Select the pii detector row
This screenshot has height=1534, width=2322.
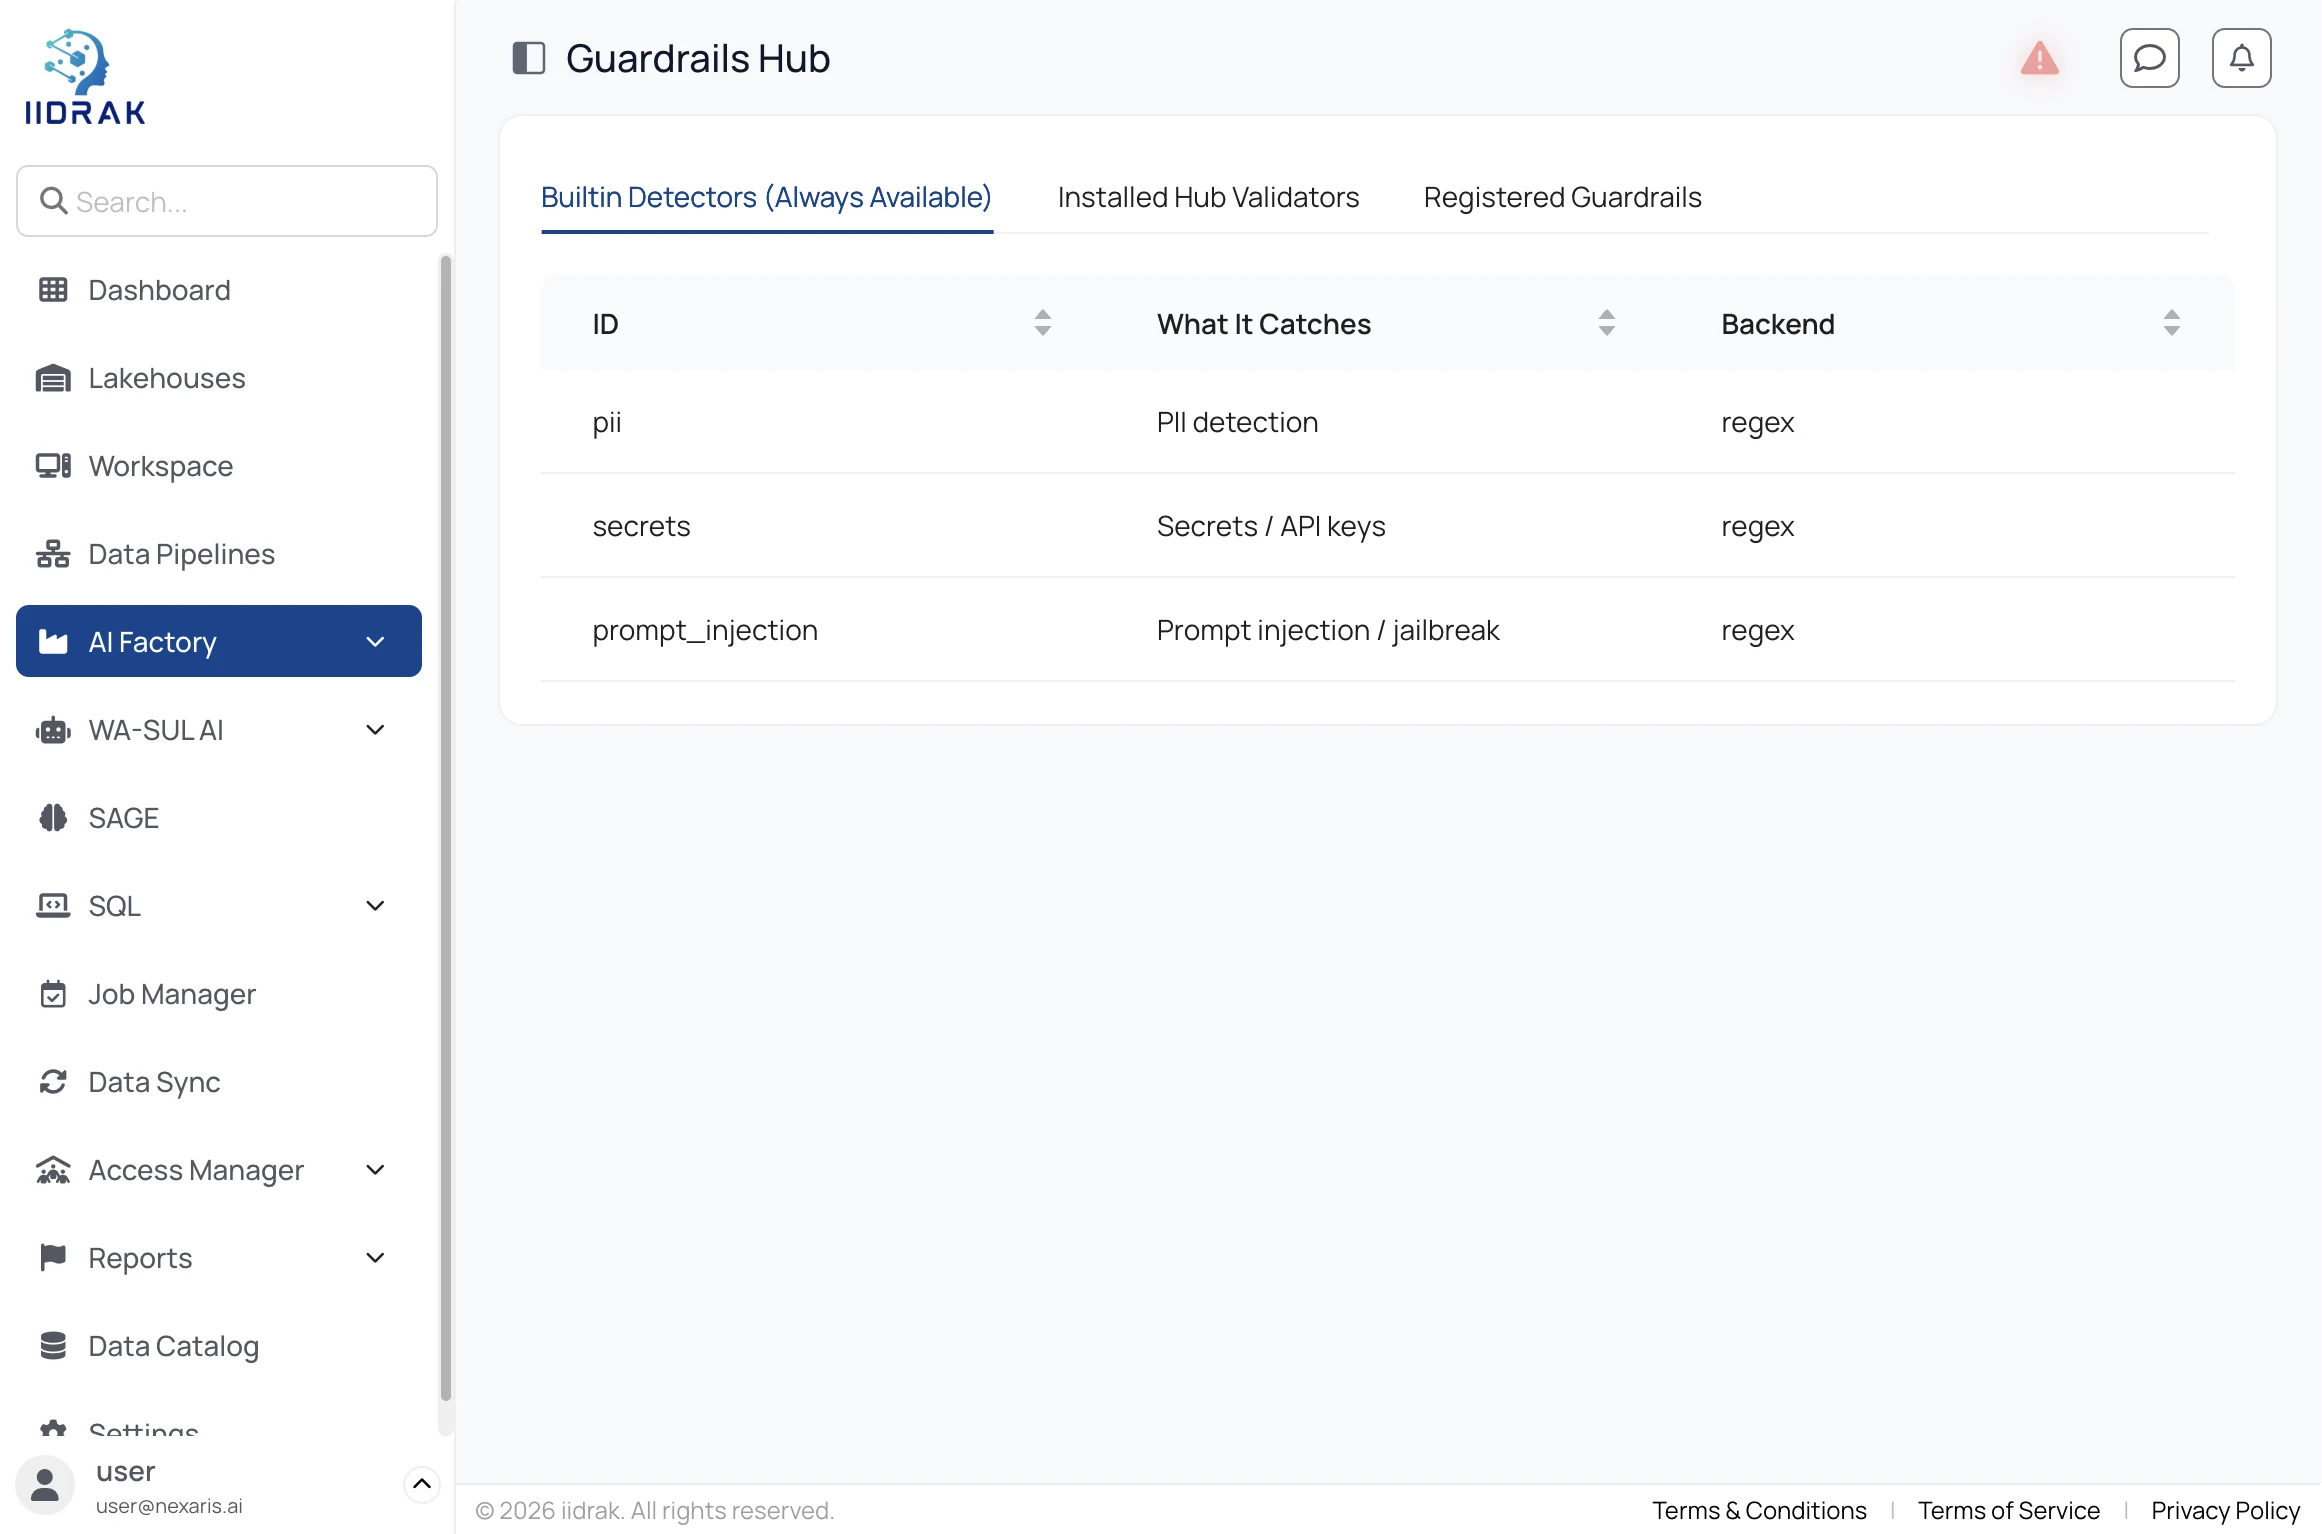[x=1387, y=422]
